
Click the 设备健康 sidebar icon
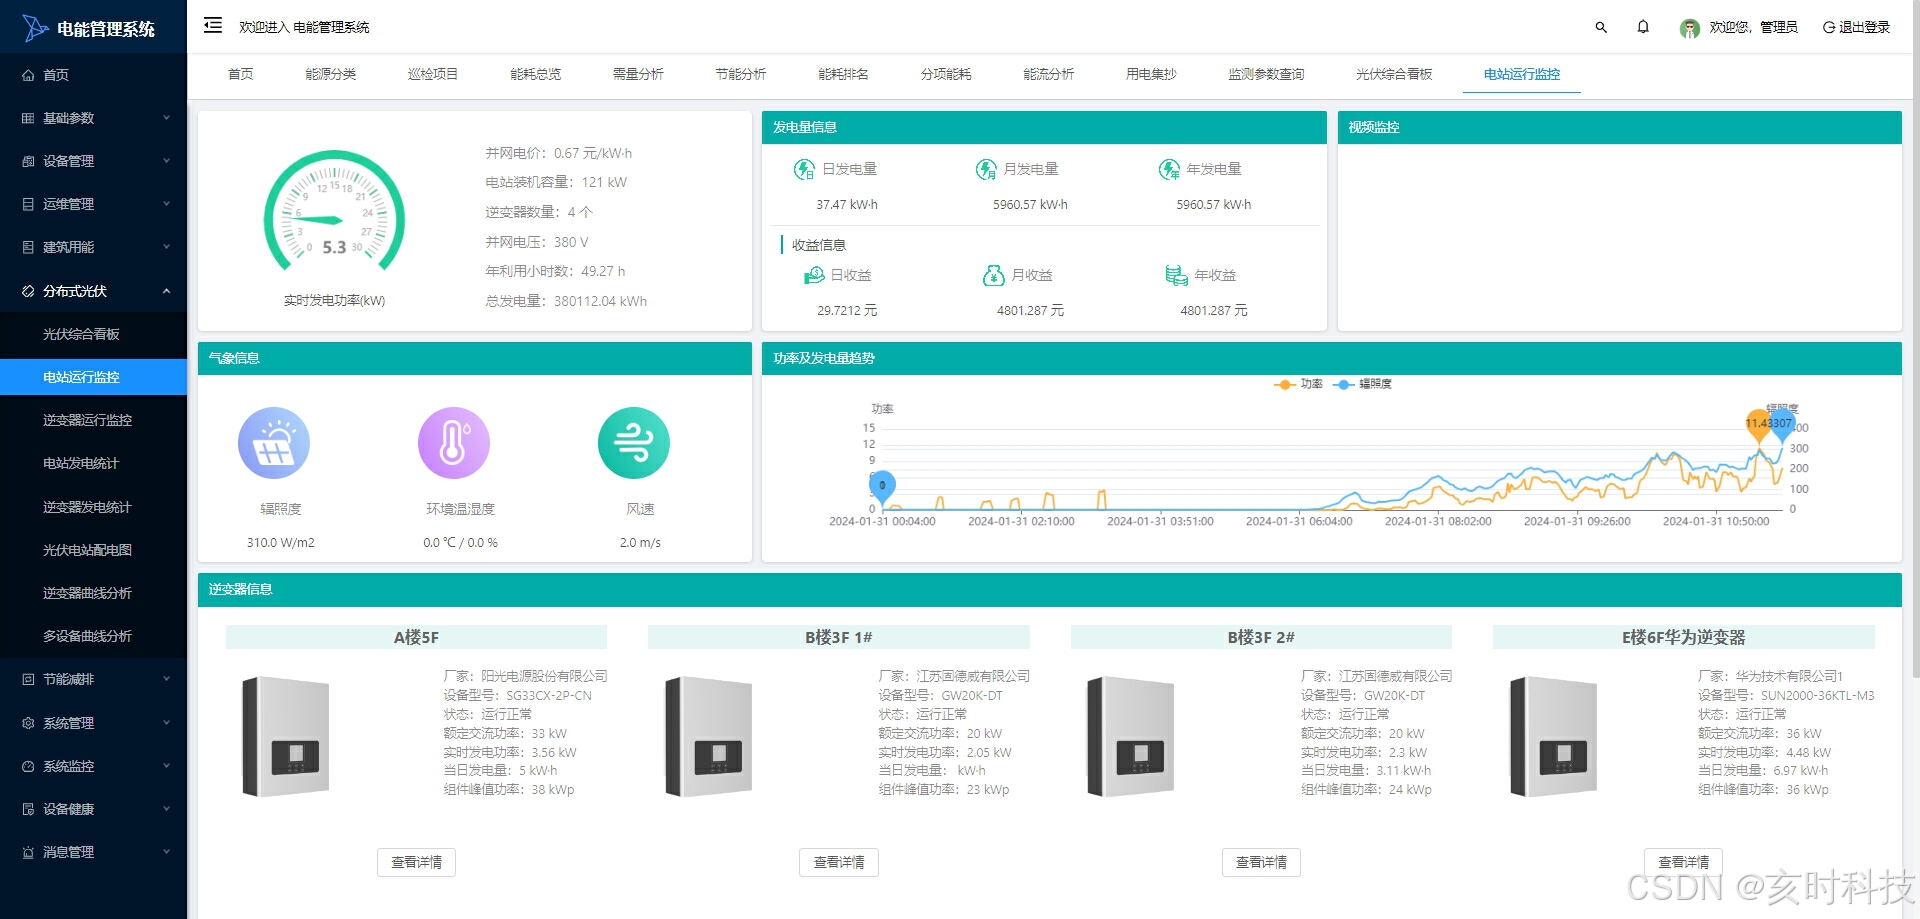click(28, 809)
